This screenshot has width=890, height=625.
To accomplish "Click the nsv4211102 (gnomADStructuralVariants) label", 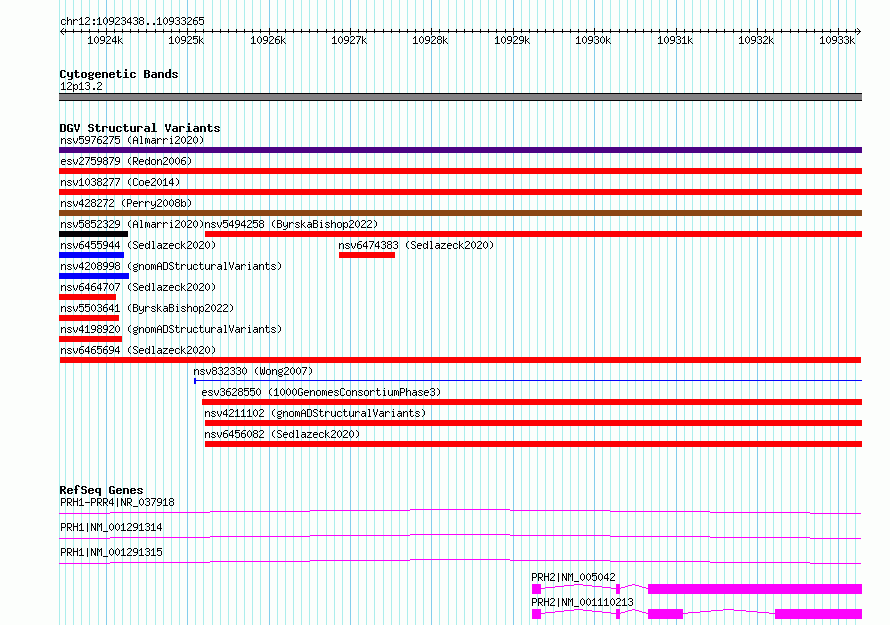I will coord(315,413).
